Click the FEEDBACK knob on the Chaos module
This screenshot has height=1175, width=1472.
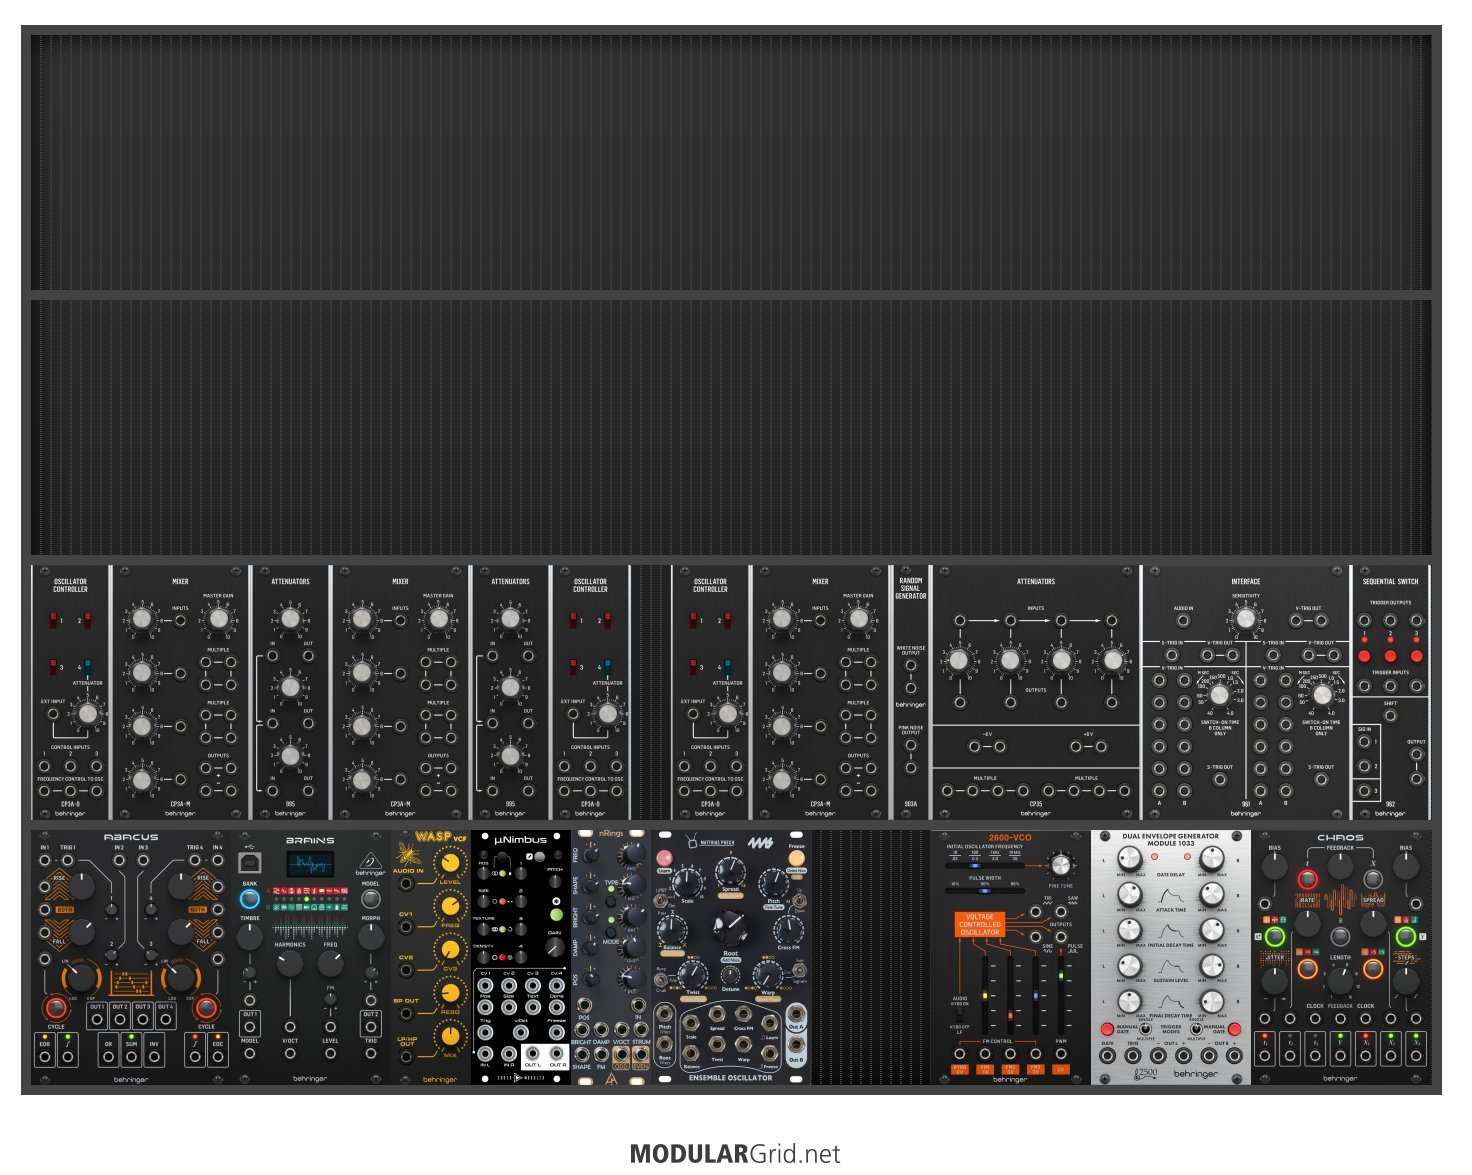coord(1340,866)
